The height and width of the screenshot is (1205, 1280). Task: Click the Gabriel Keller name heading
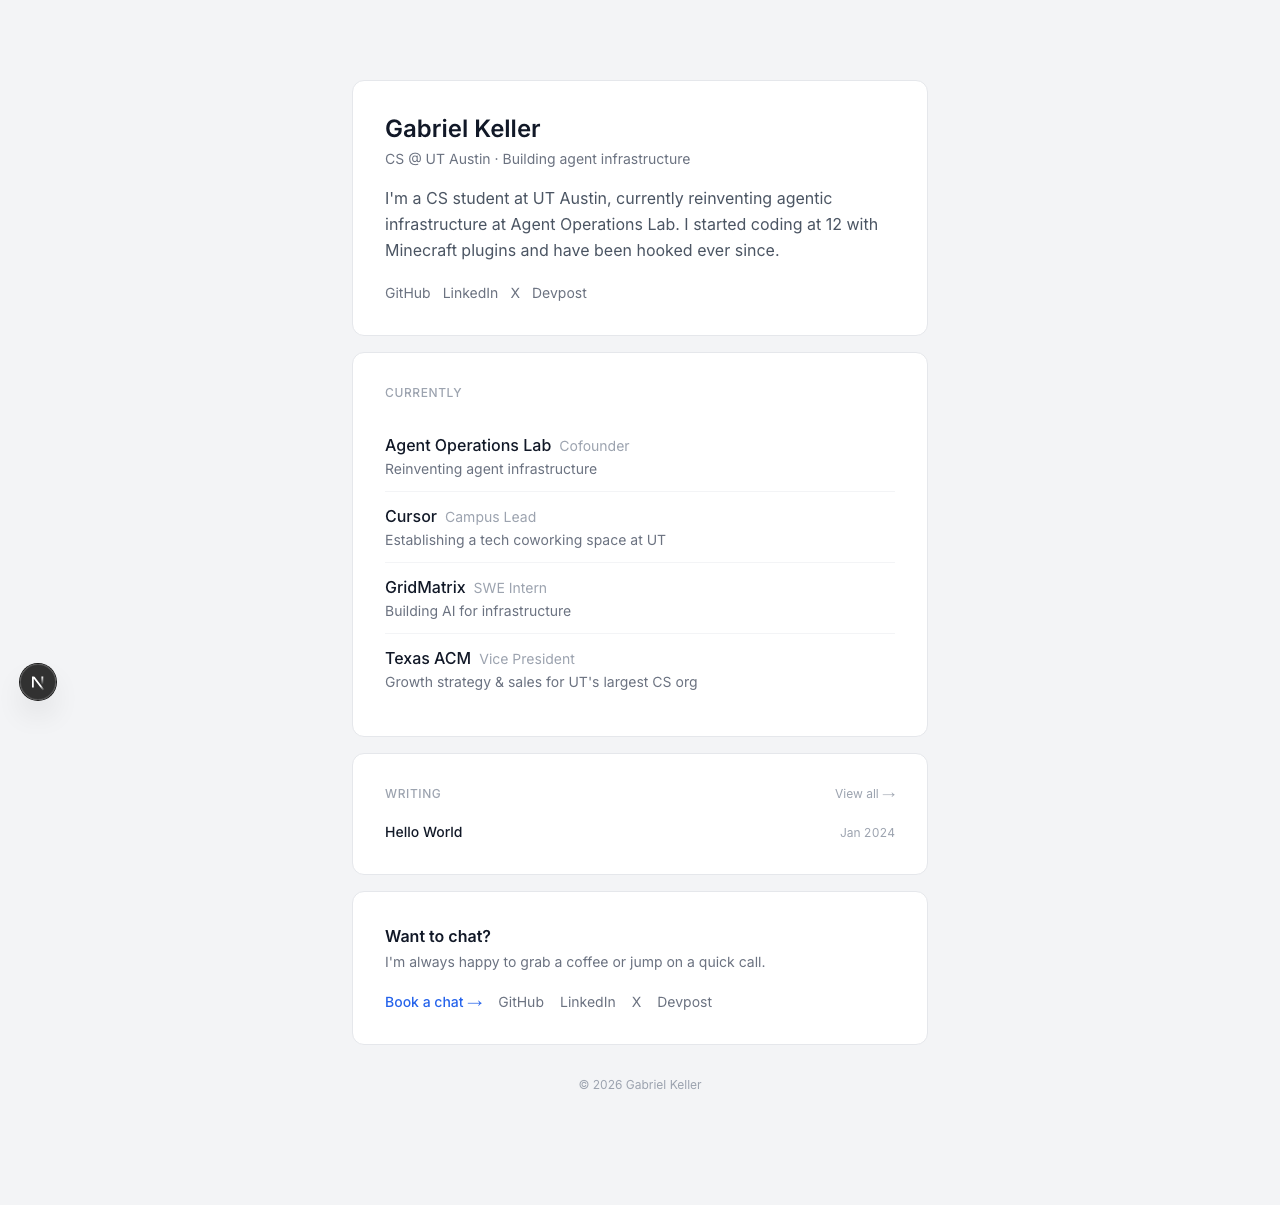coord(462,129)
